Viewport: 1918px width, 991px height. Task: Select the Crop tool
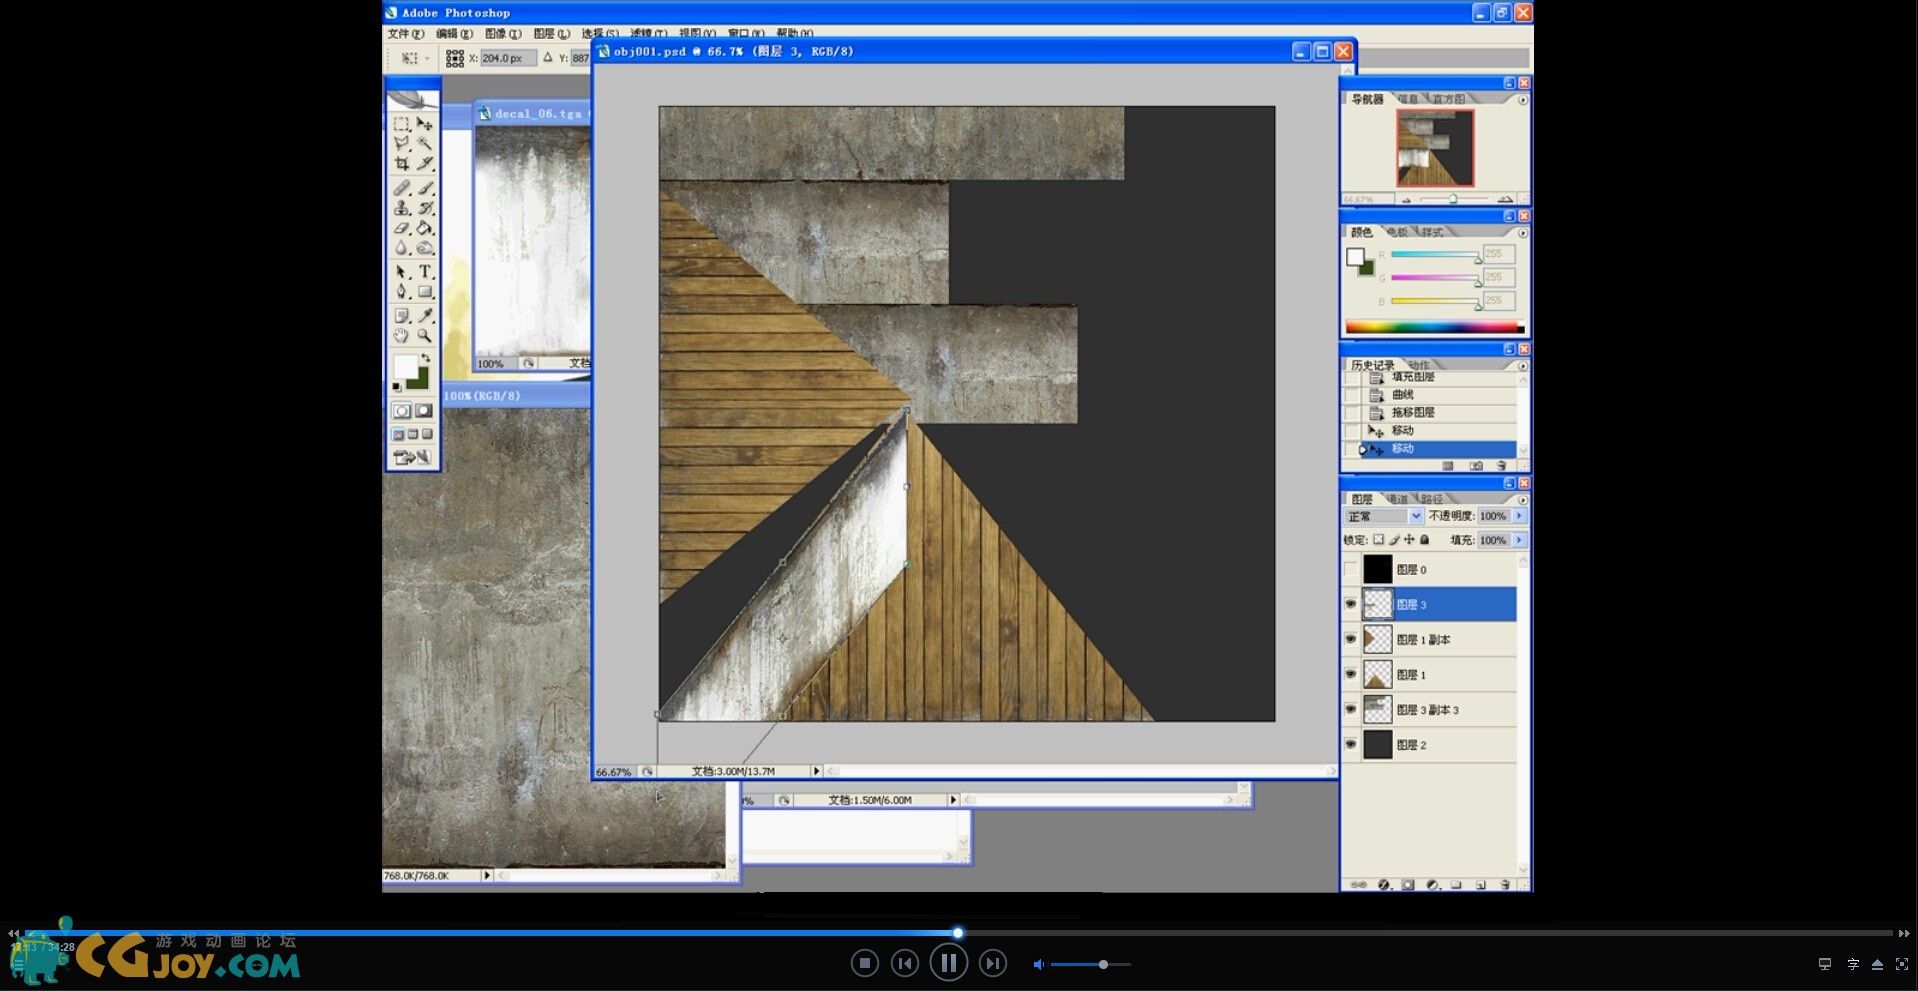402,163
